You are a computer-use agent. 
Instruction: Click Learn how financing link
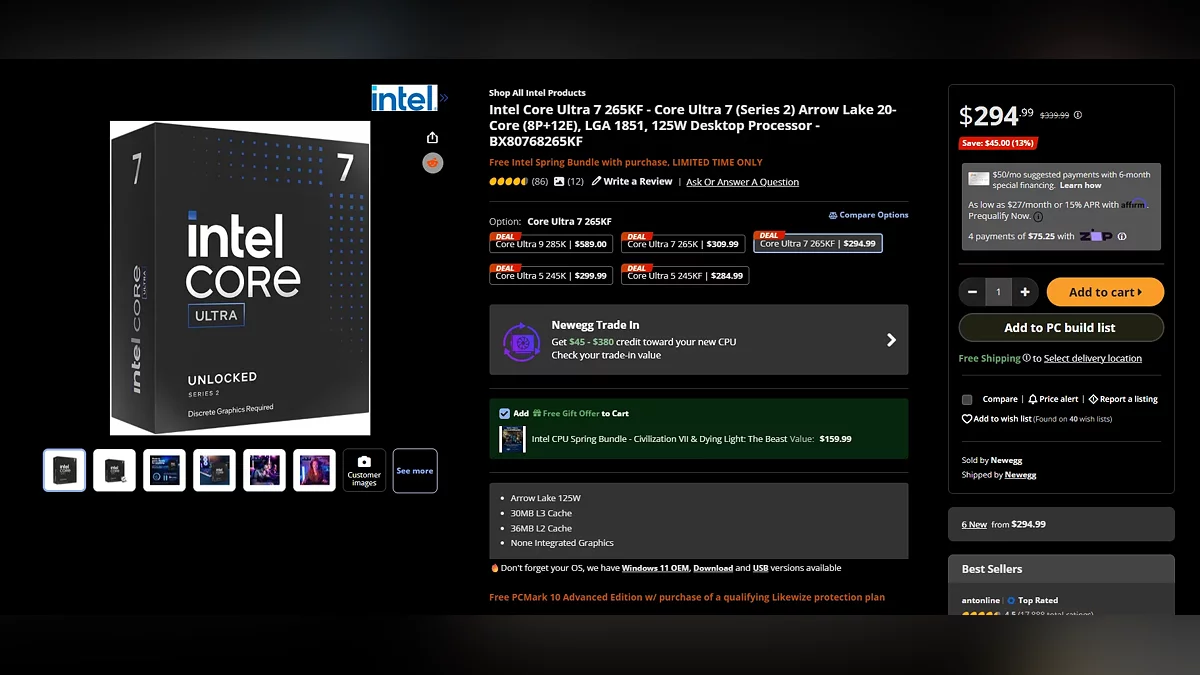click(1080, 185)
